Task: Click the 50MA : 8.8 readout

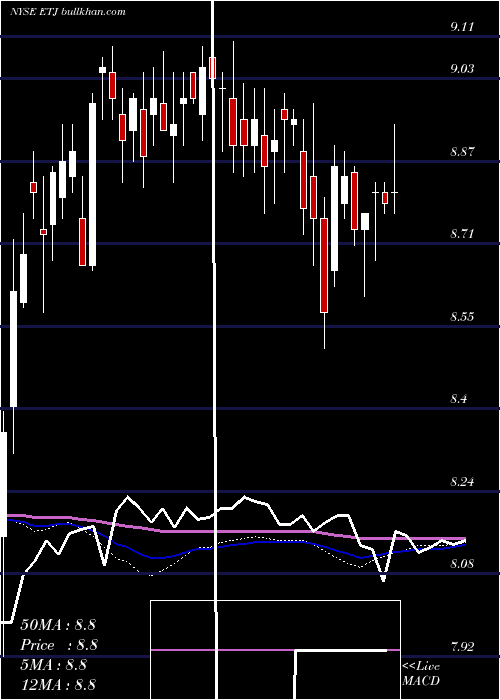Action: coord(58,625)
